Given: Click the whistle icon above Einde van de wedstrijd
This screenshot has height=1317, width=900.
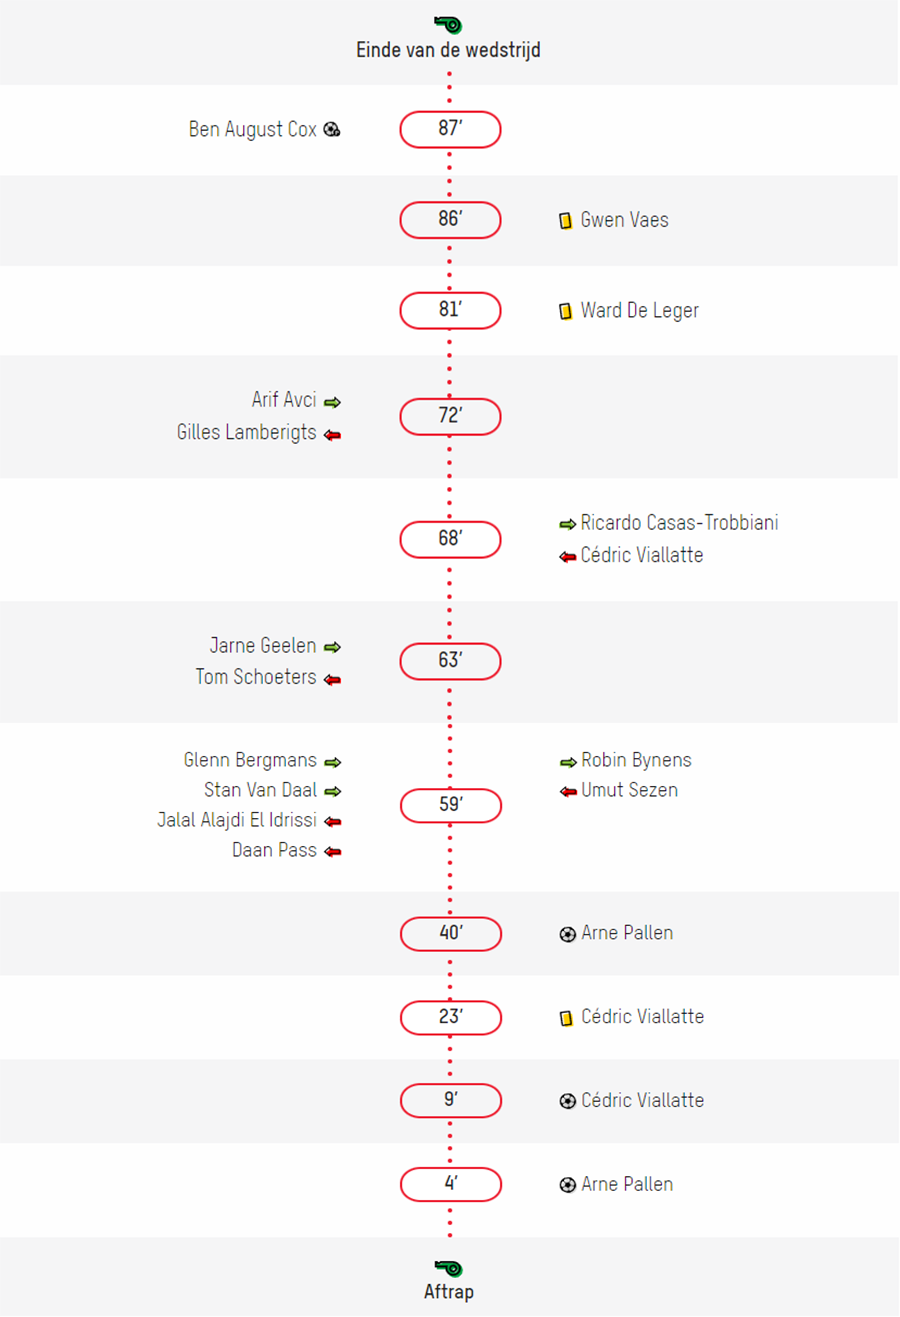Looking at the screenshot, I should [x=448, y=23].
